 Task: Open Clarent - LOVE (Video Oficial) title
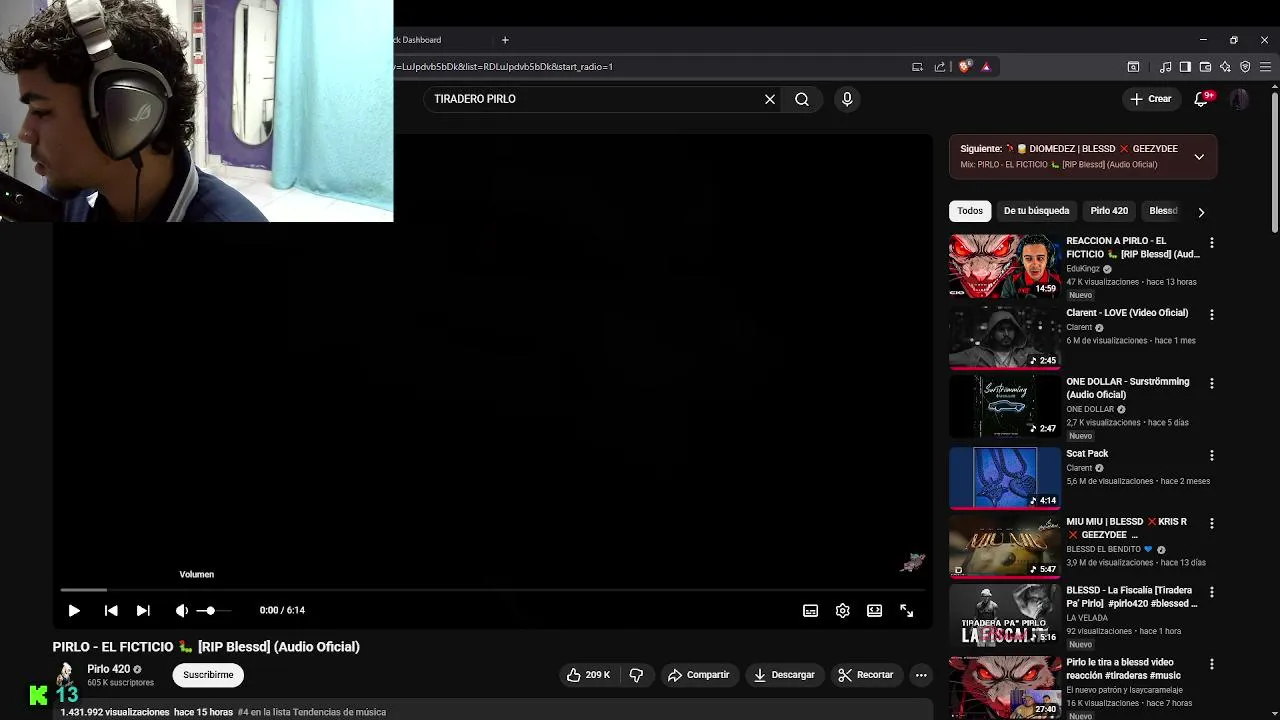click(x=1127, y=313)
